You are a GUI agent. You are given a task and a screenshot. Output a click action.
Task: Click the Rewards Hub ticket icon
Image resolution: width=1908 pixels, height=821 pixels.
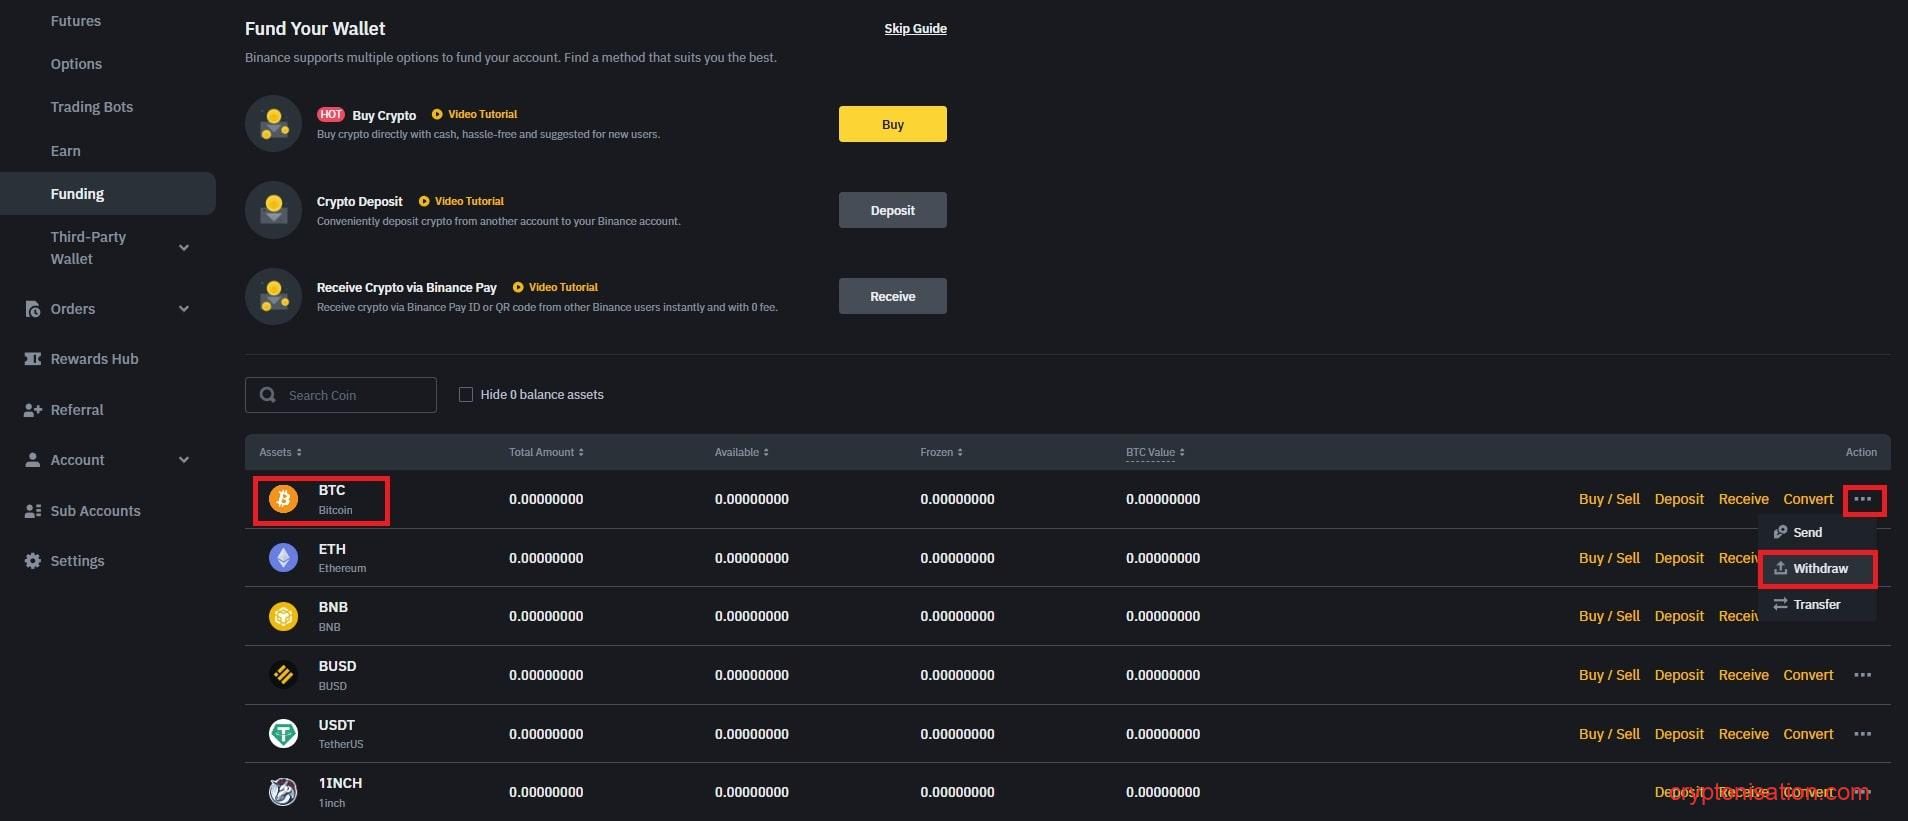(x=33, y=359)
